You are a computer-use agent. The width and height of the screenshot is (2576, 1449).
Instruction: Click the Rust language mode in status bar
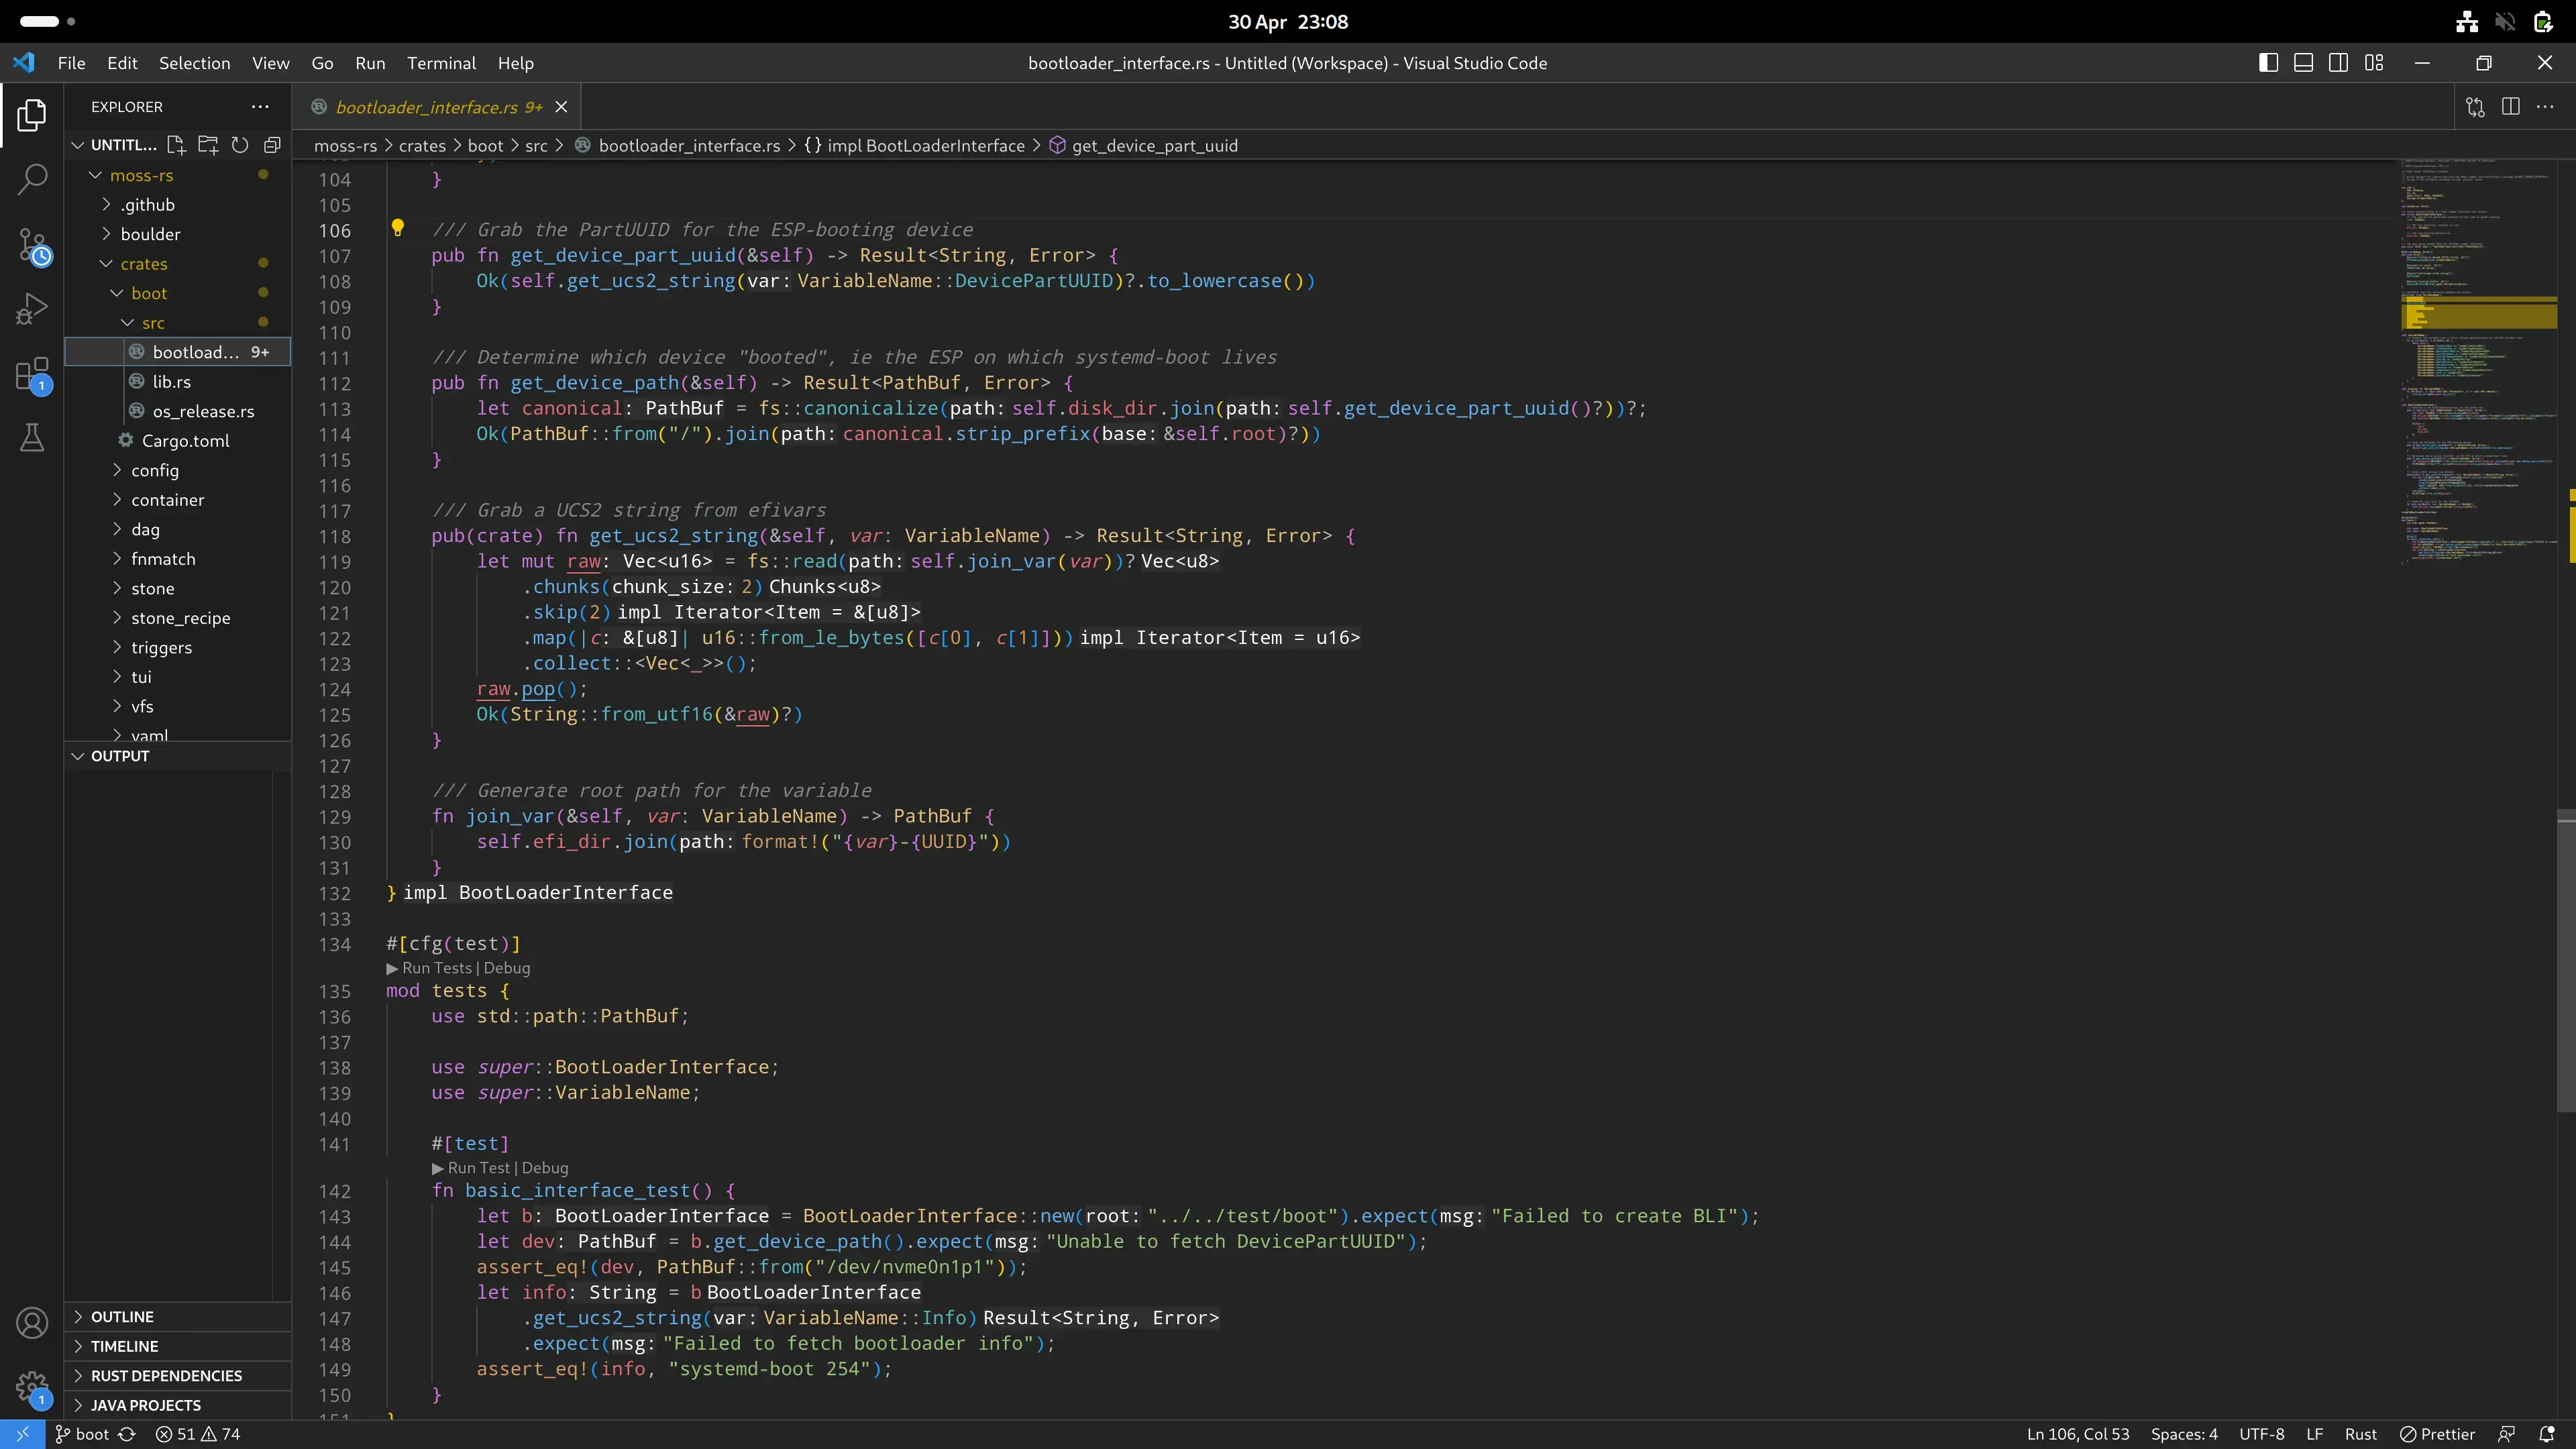coord(2360,1434)
